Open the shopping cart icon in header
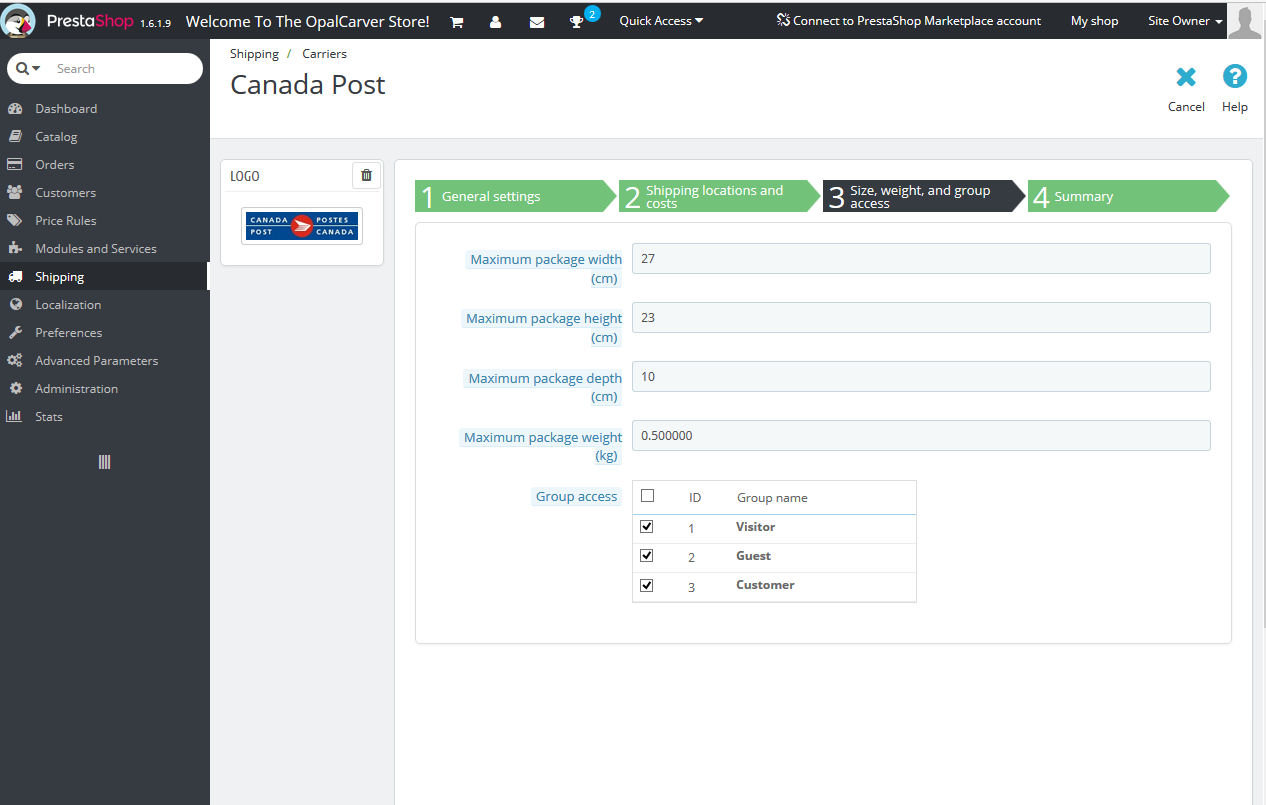This screenshot has height=805, width=1266. pos(457,22)
